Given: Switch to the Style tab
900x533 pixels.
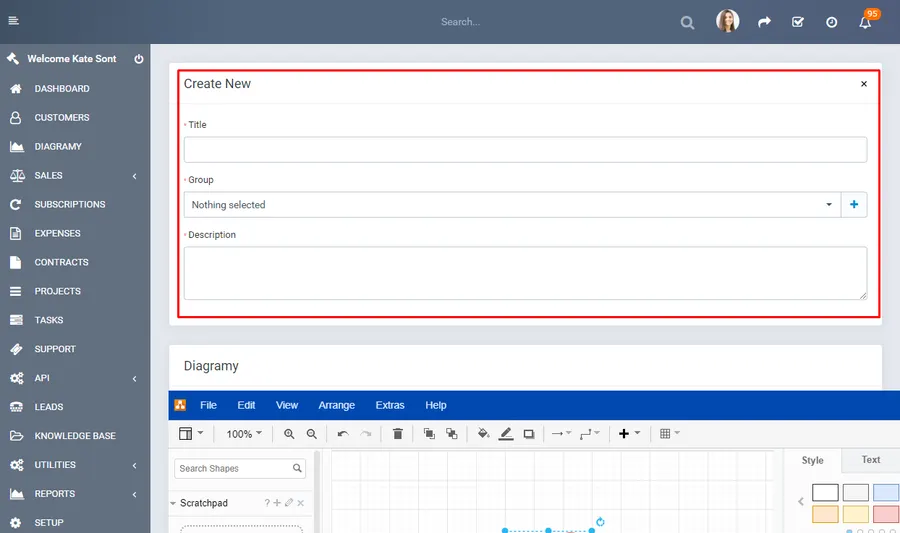Looking at the screenshot, I should click(812, 460).
